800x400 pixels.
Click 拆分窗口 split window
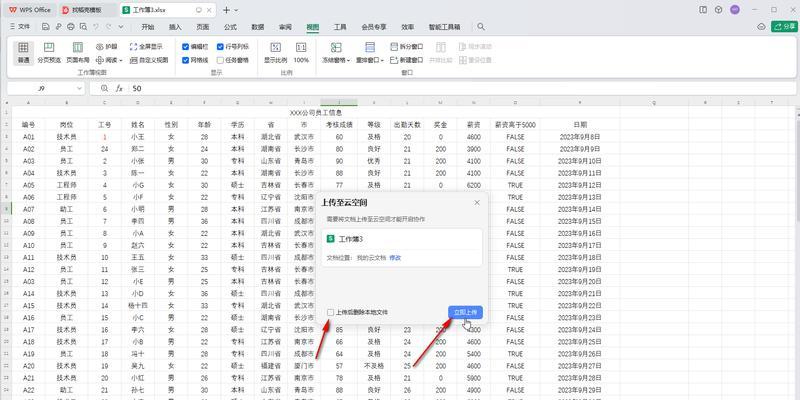[407, 46]
